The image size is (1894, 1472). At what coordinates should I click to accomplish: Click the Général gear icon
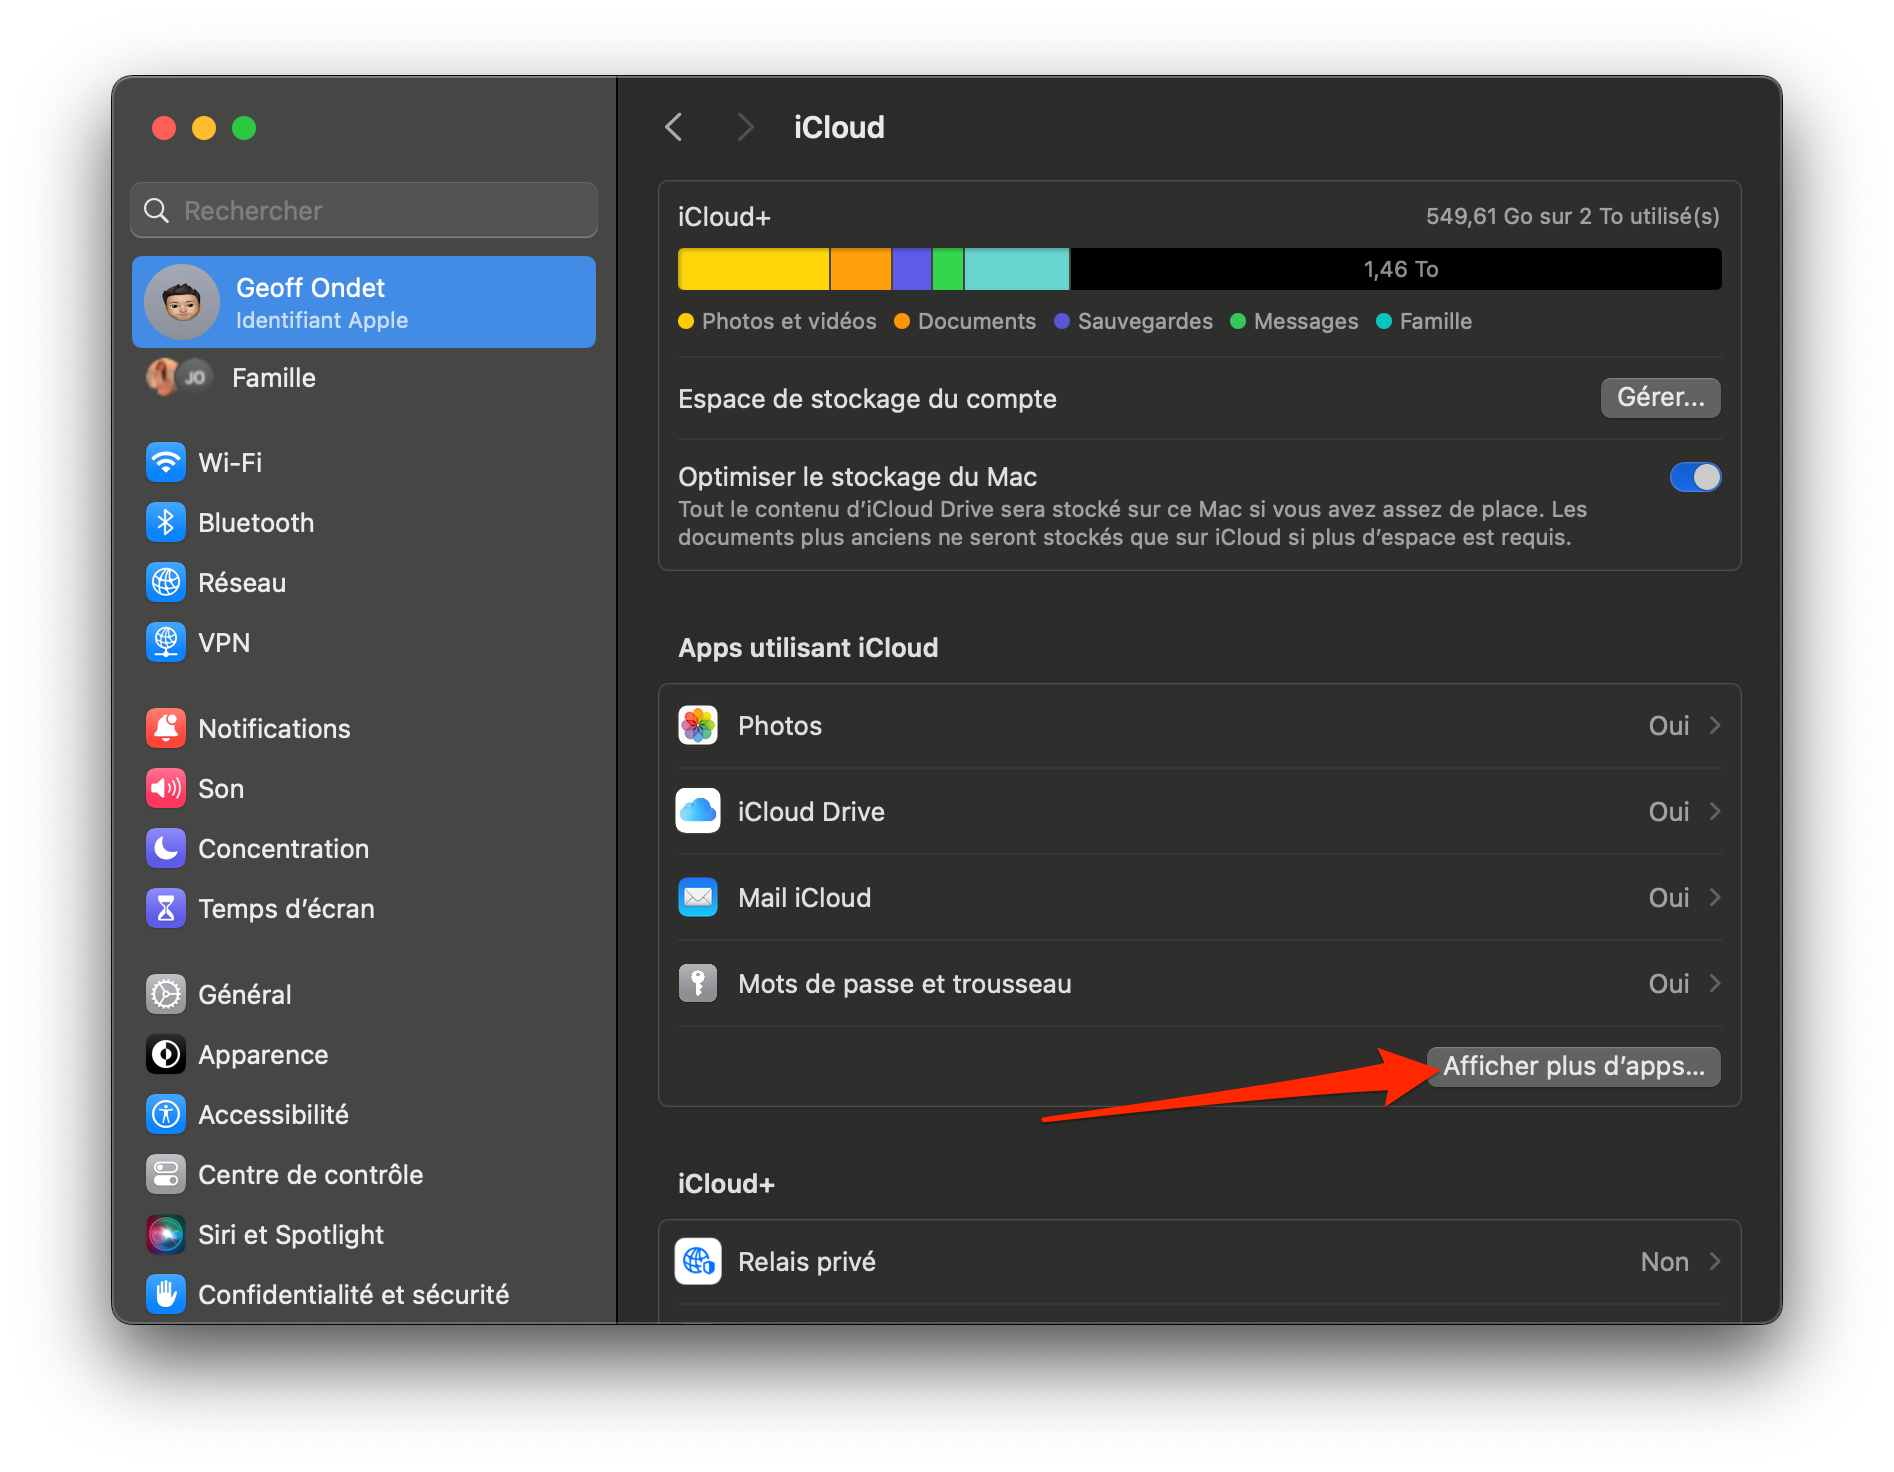[x=166, y=994]
